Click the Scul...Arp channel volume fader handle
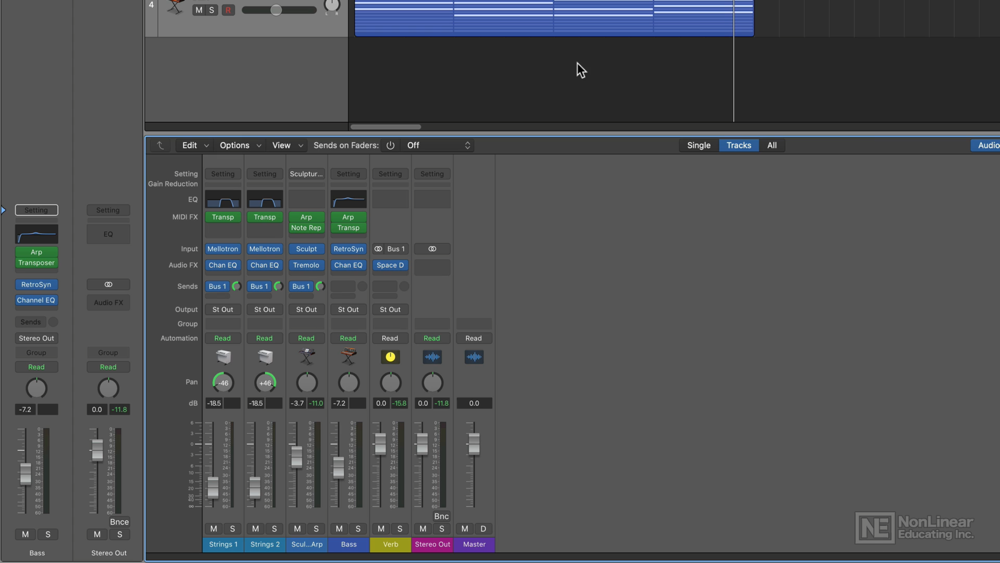Screen dimensions: 1000x563 [x=297, y=457]
